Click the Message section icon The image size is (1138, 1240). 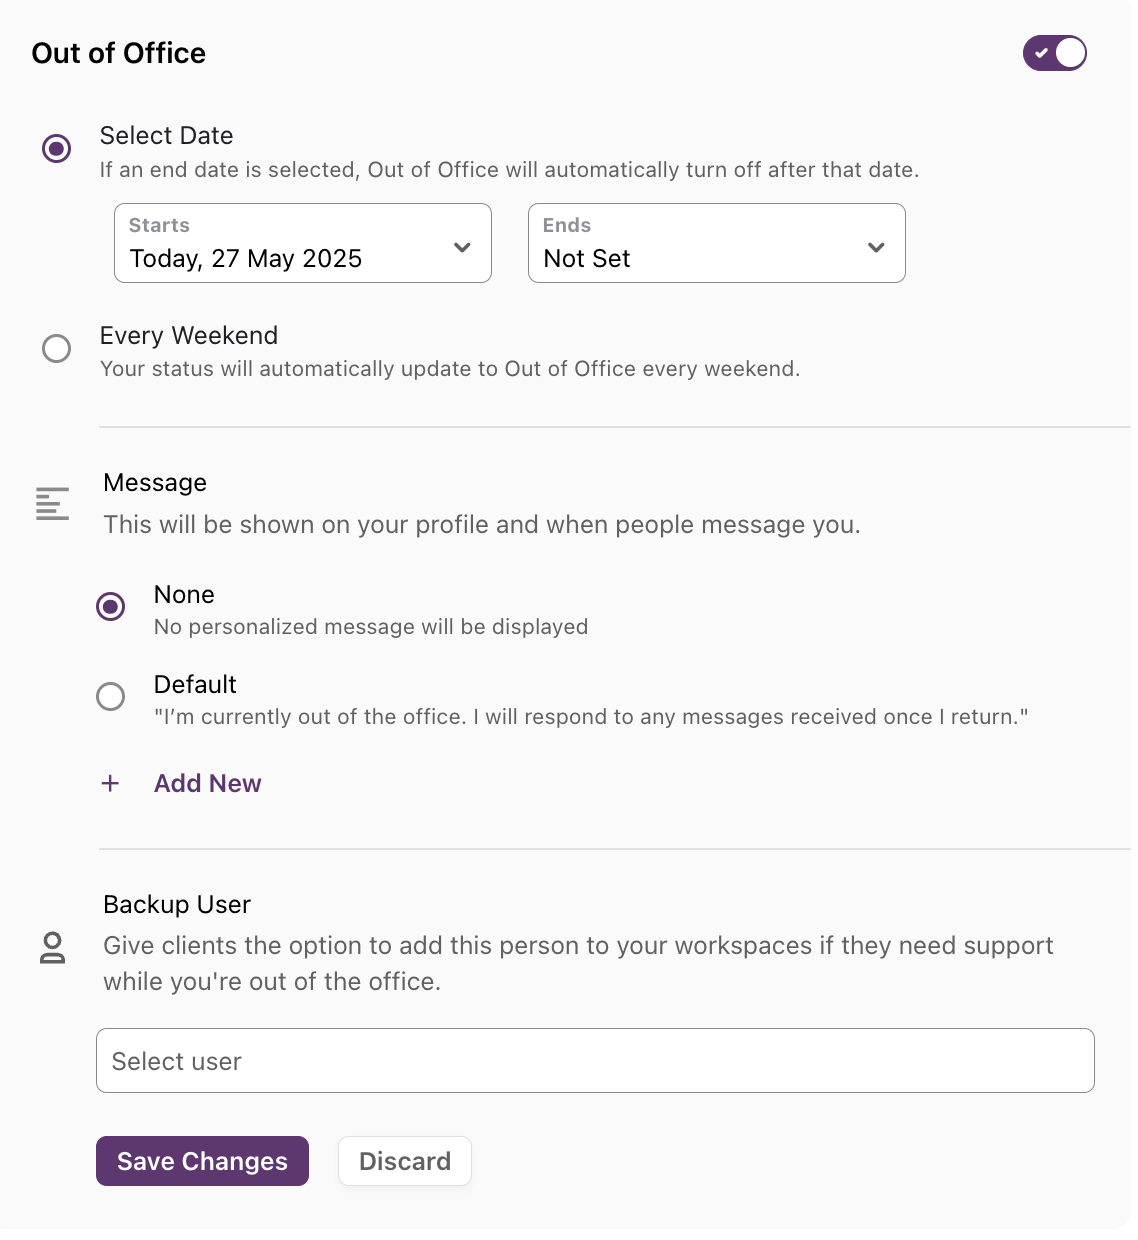tap(52, 505)
